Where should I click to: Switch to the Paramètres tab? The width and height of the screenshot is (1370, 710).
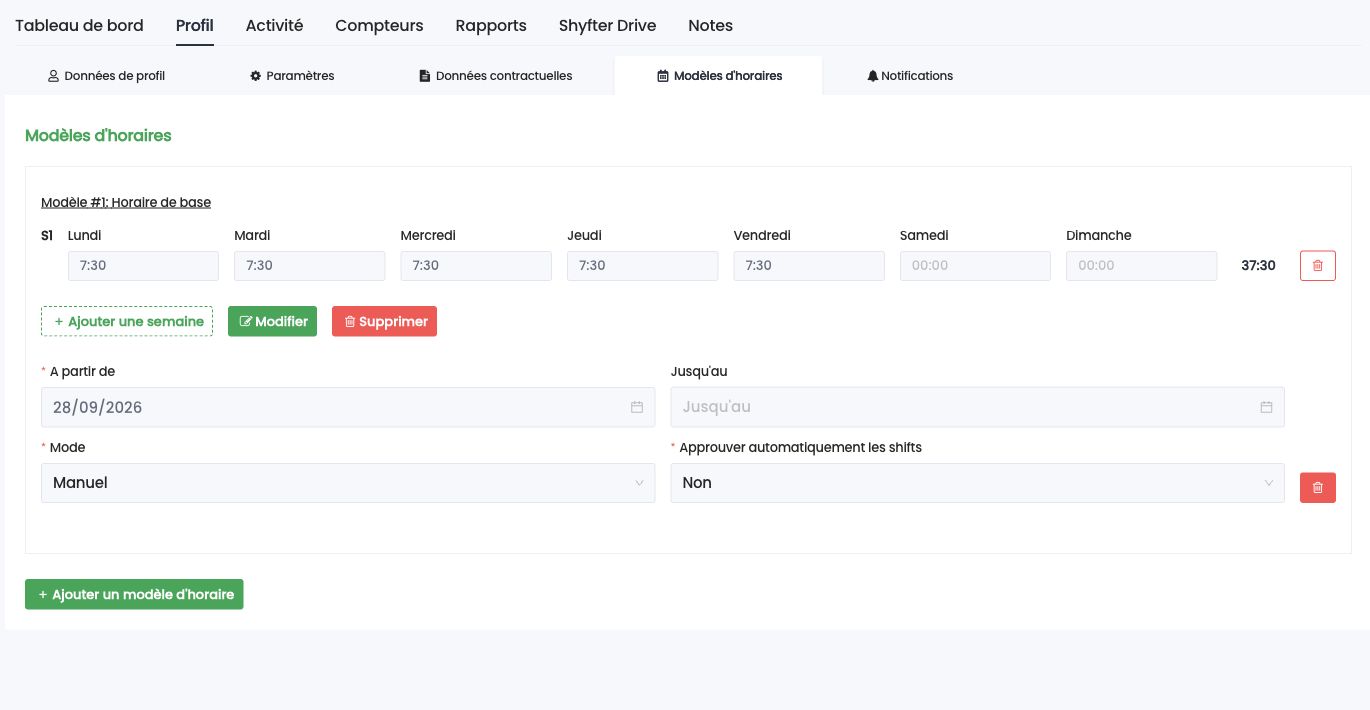(292, 76)
